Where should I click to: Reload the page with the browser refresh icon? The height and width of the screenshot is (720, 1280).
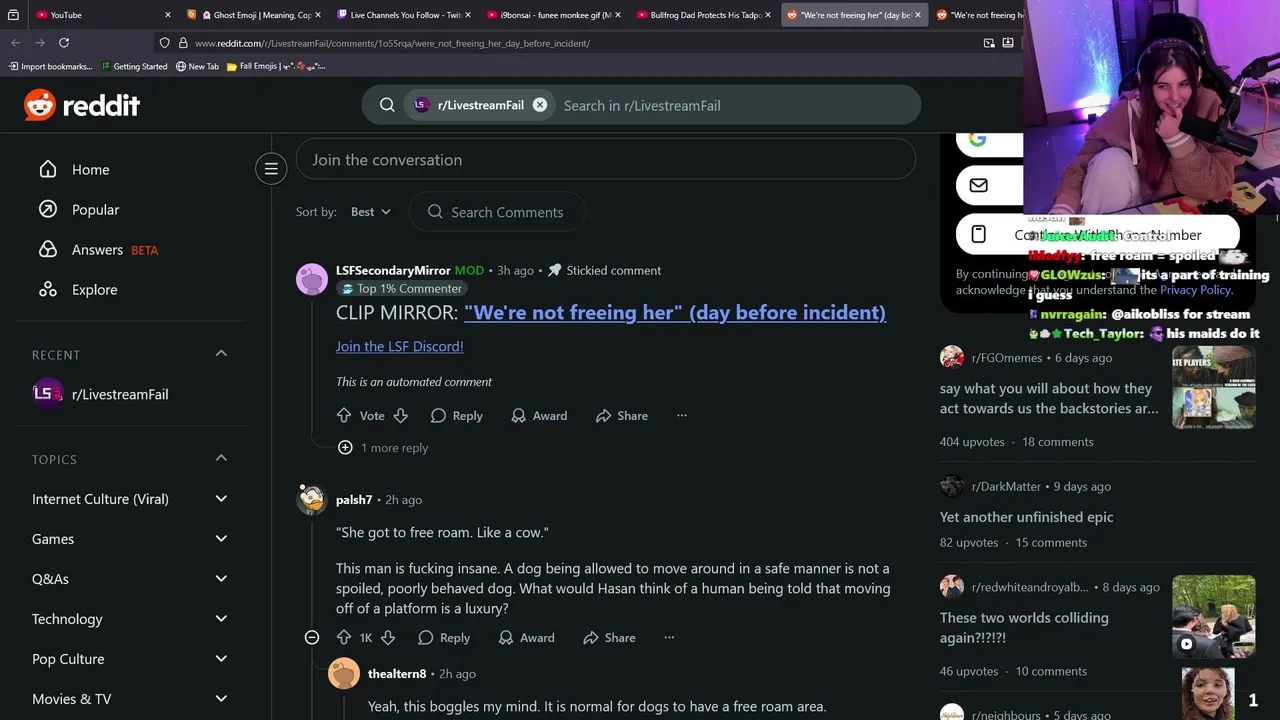[x=64, y=43]
